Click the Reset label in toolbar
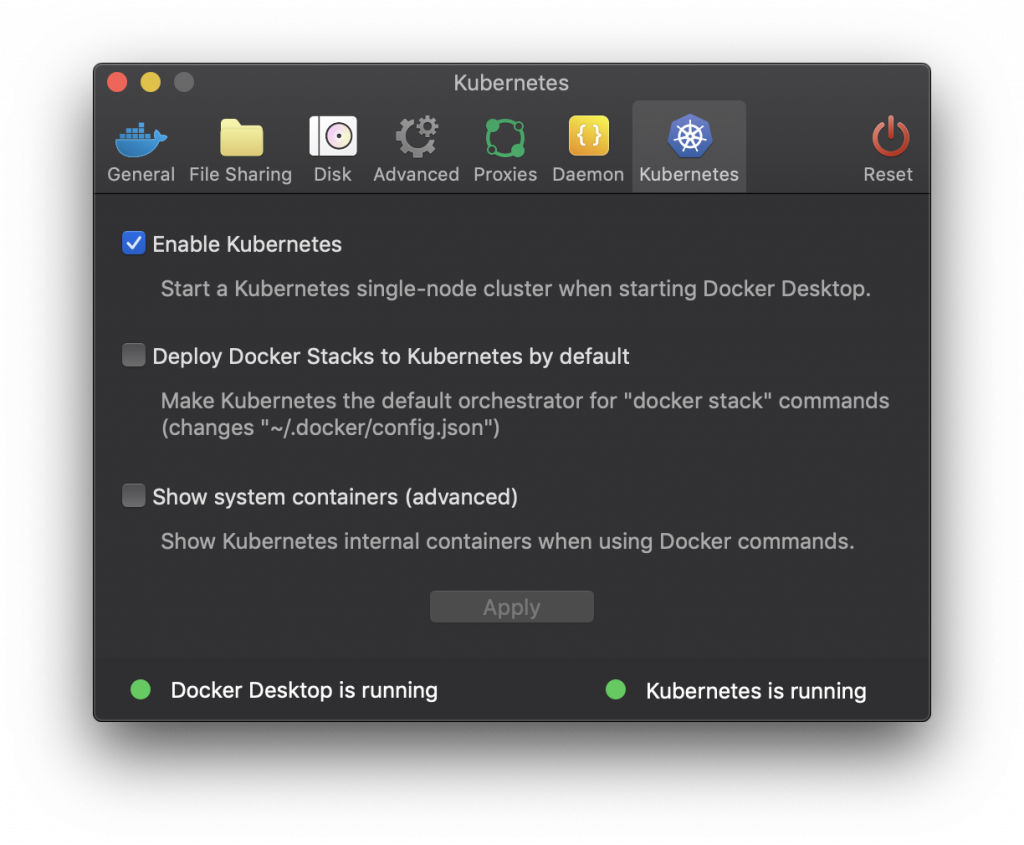Screen dimensions: 1024x845 (x=889, y=174)
